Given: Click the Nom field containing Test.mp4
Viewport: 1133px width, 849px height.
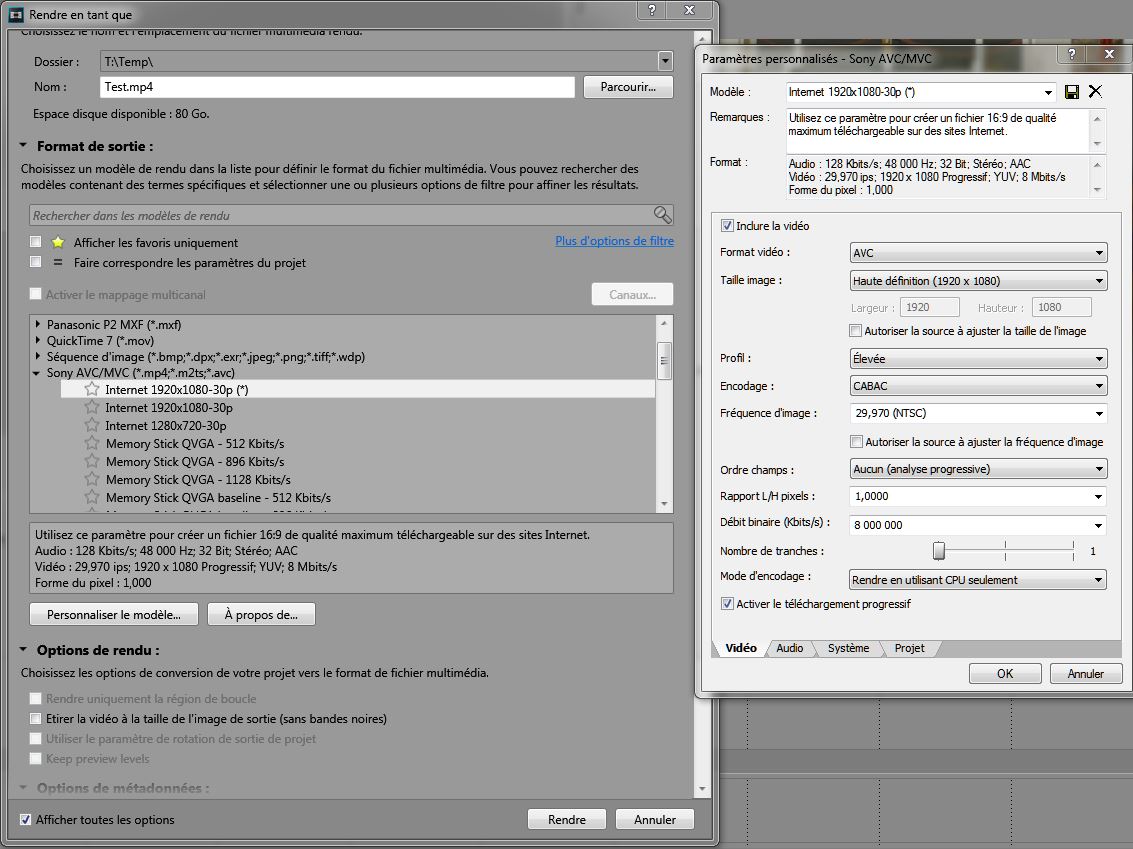Looking at the screenshot, I should click(337, 87).
